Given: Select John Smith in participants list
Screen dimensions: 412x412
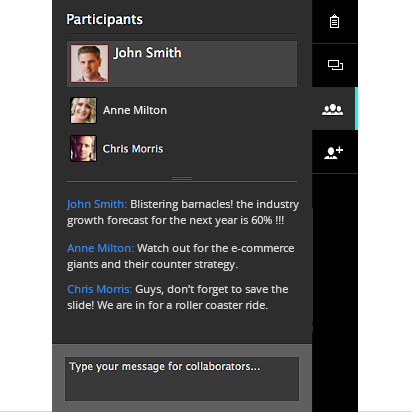Looking at the screenshot, I should tap(148, 53).
